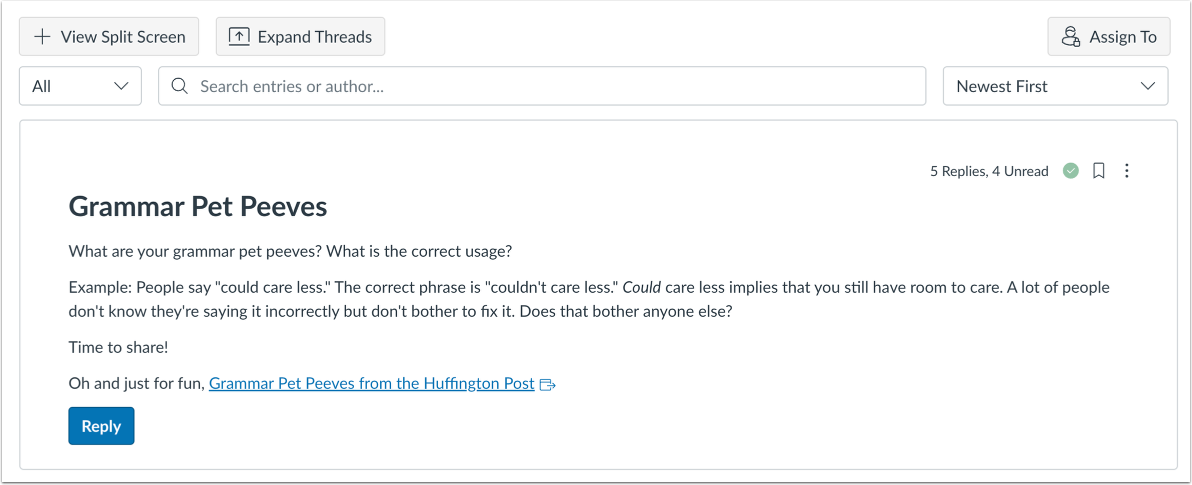Open Grammar Pet Peeves Huffington Post link
1192x485 pixels.
(x=371, y=383)
